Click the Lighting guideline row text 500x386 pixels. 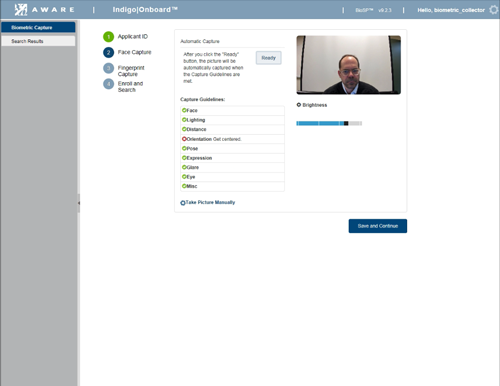[x=196, y=120]
